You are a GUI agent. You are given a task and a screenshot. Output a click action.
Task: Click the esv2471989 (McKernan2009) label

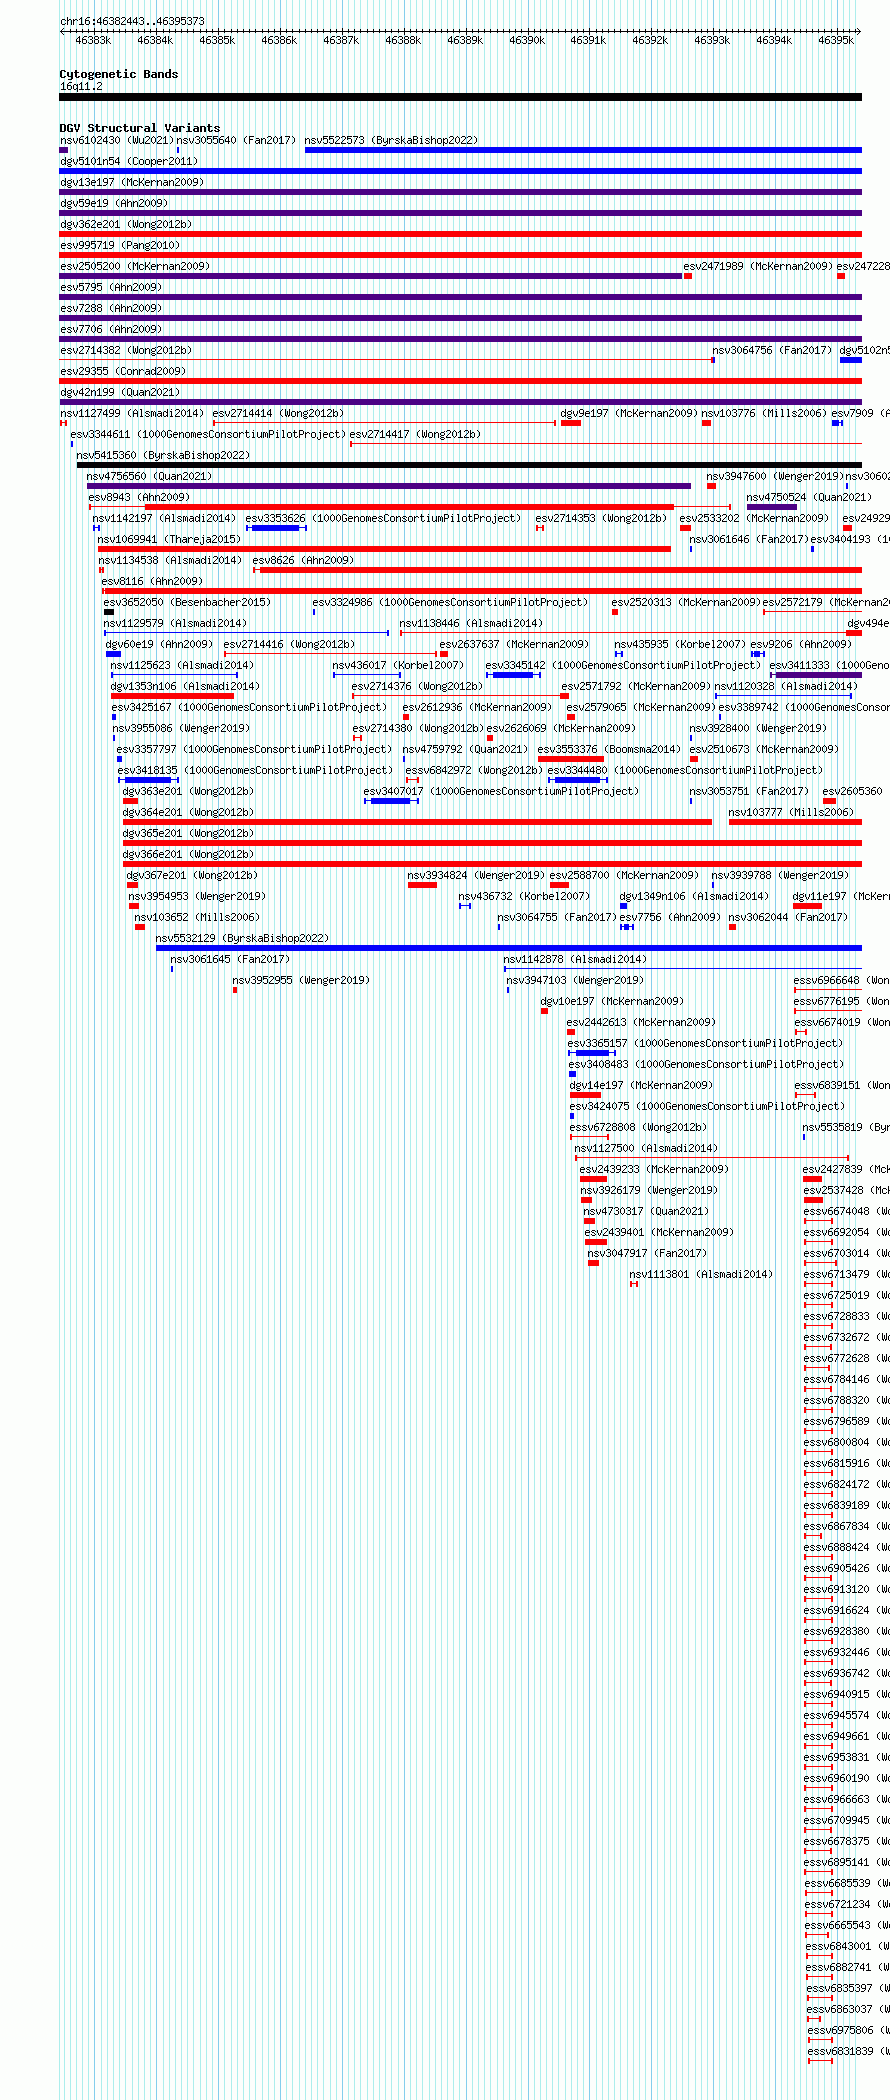click(x=758, y=266)
